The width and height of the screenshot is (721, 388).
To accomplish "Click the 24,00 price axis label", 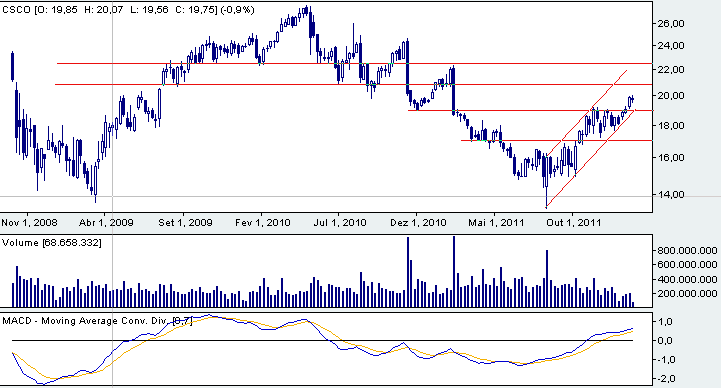I will pos(671,46).
